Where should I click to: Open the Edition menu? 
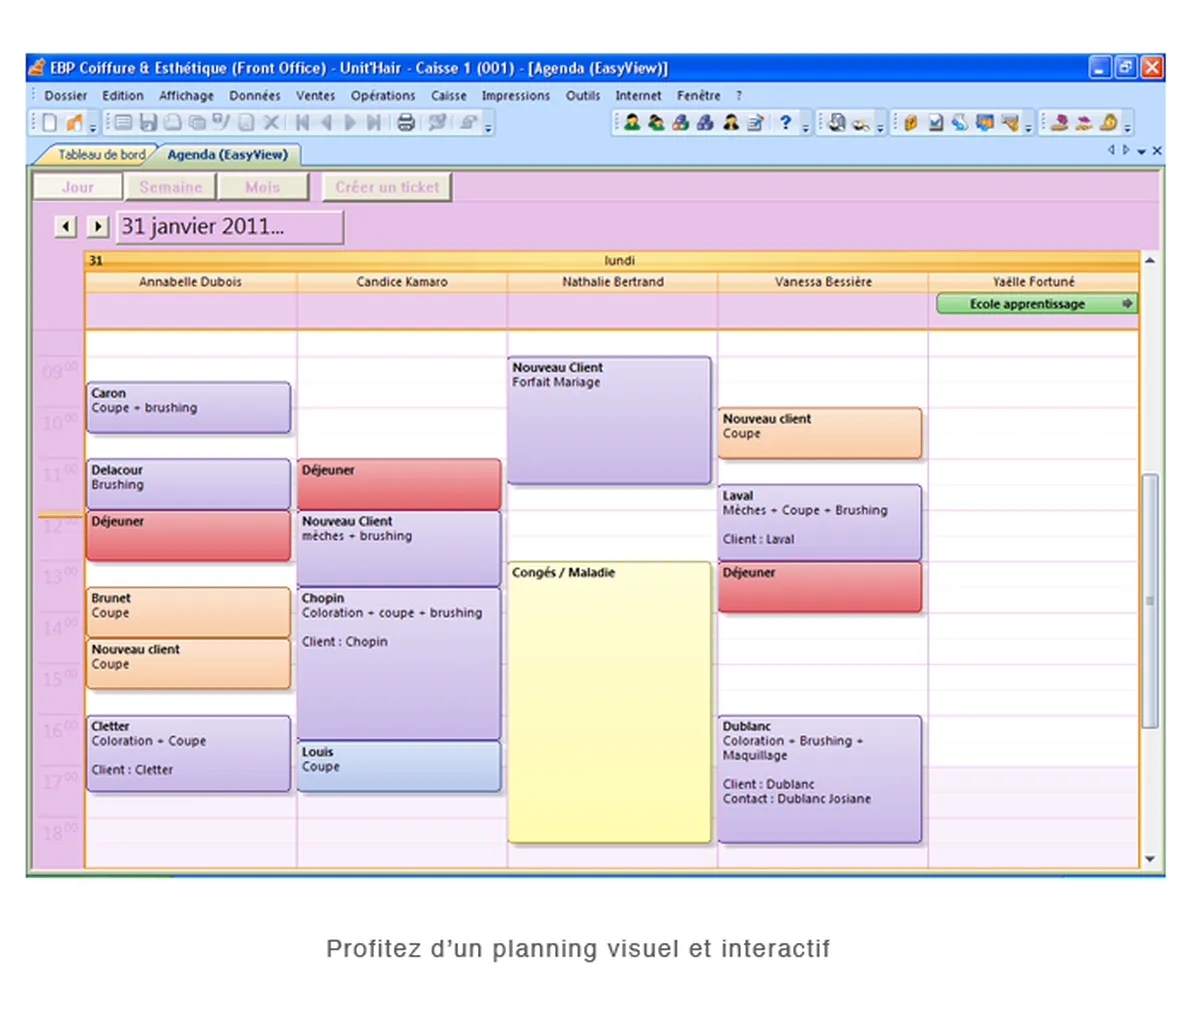123,96
